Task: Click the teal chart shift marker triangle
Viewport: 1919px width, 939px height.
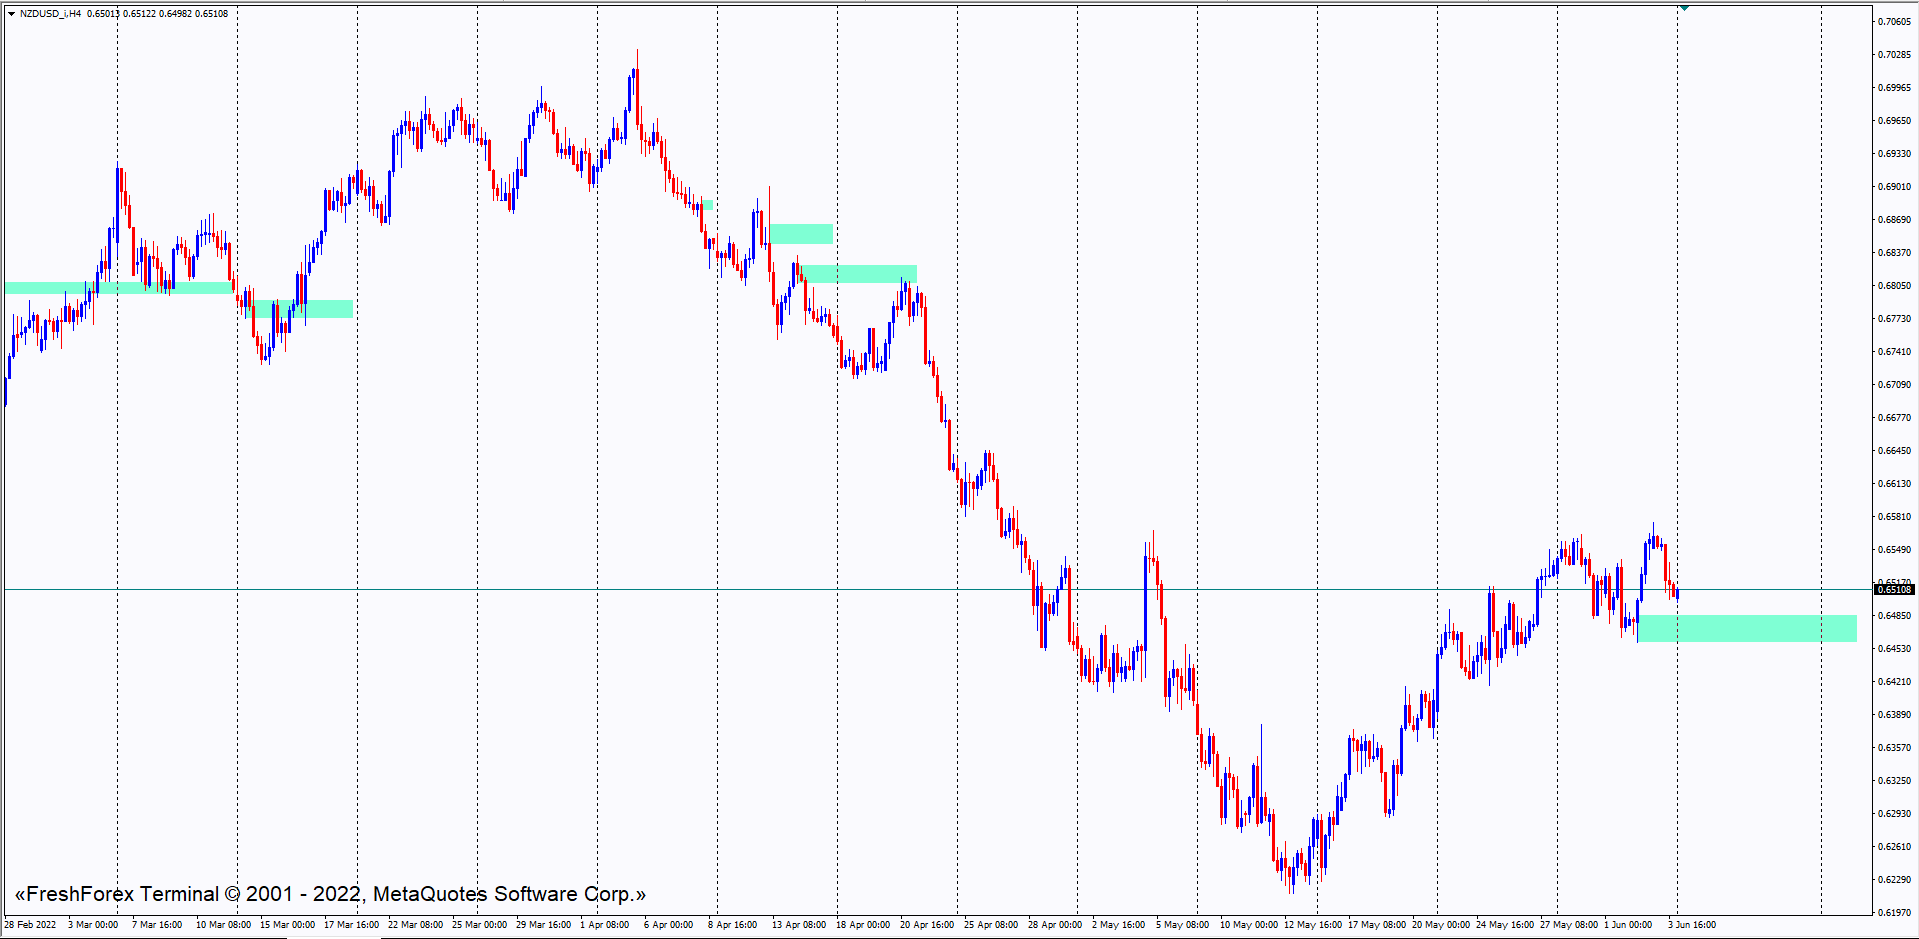Action: [1685, 8]
